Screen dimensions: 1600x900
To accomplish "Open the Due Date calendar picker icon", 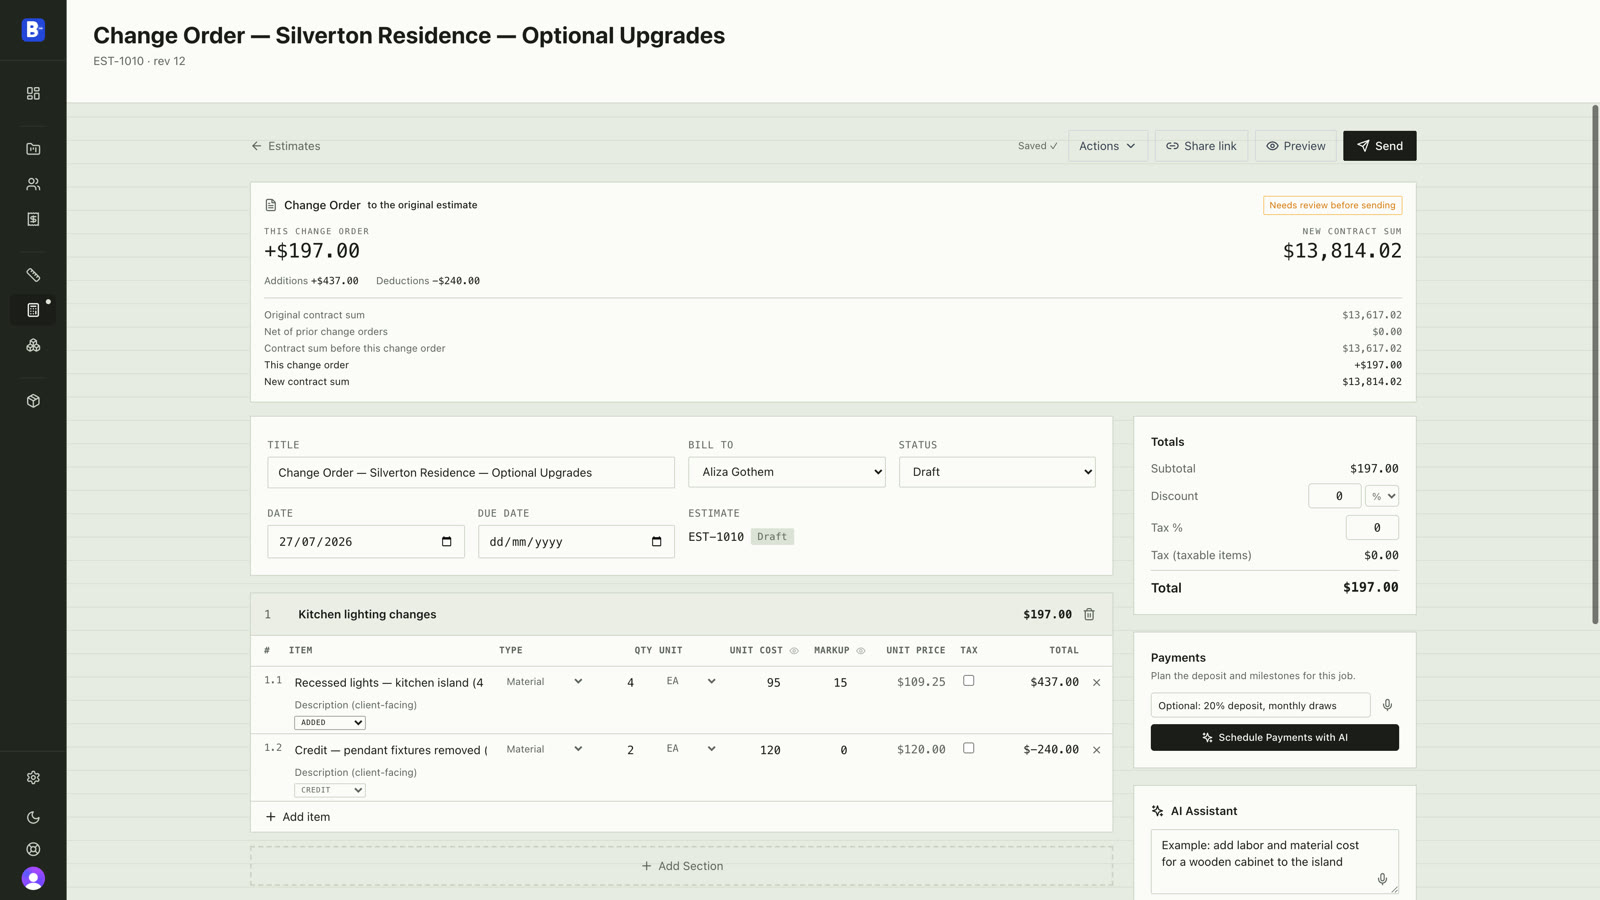I will 657,542.
